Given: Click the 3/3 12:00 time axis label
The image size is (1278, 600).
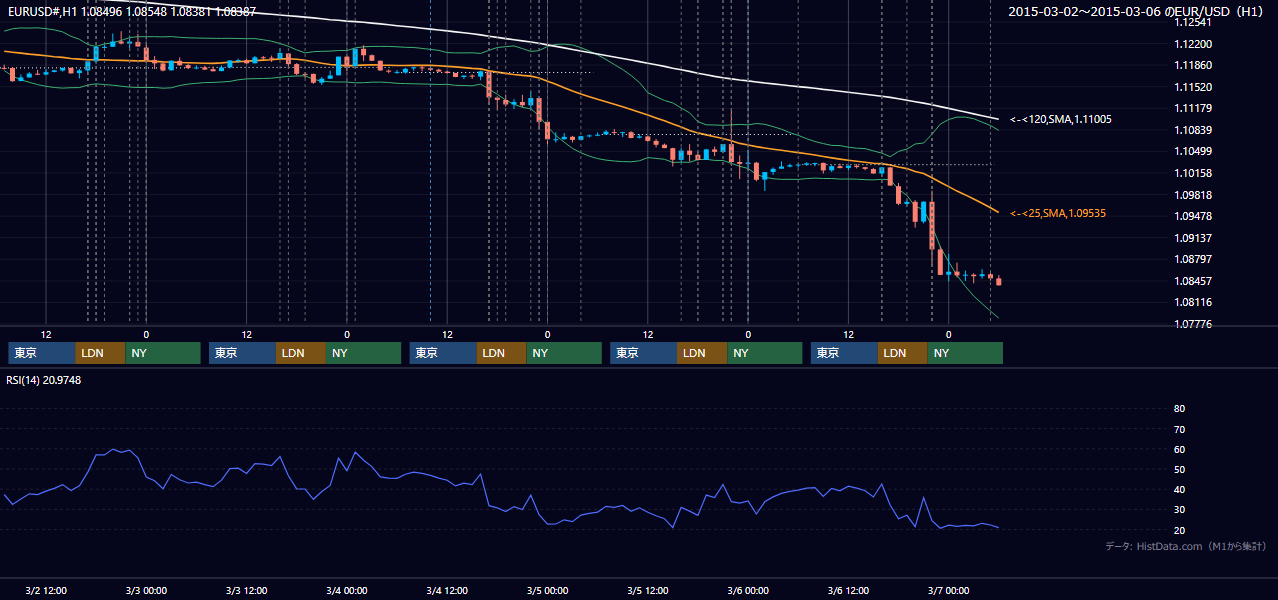Looking at the screenshot, I should (x=246, y=591).
